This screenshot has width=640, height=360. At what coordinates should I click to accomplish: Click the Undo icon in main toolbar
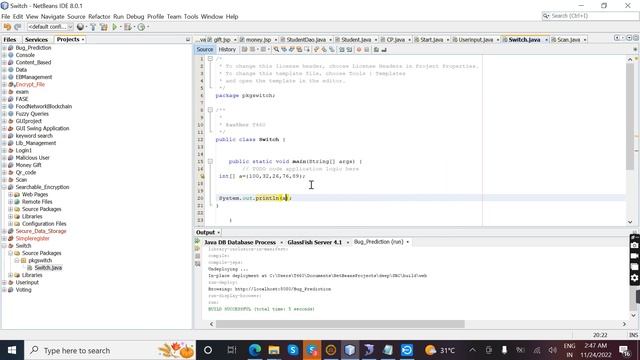tap(7, 27)
